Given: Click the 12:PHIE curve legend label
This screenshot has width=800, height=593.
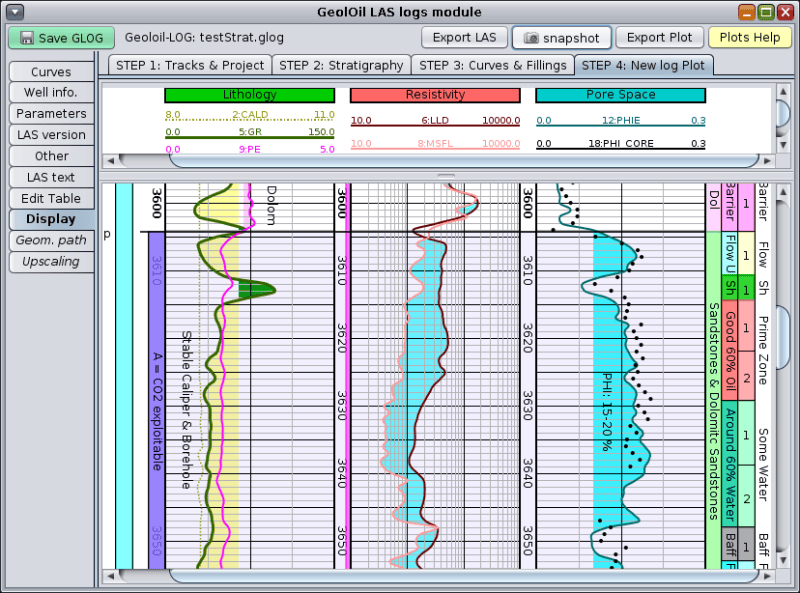Looking at the screenshot, I should 621,120.
